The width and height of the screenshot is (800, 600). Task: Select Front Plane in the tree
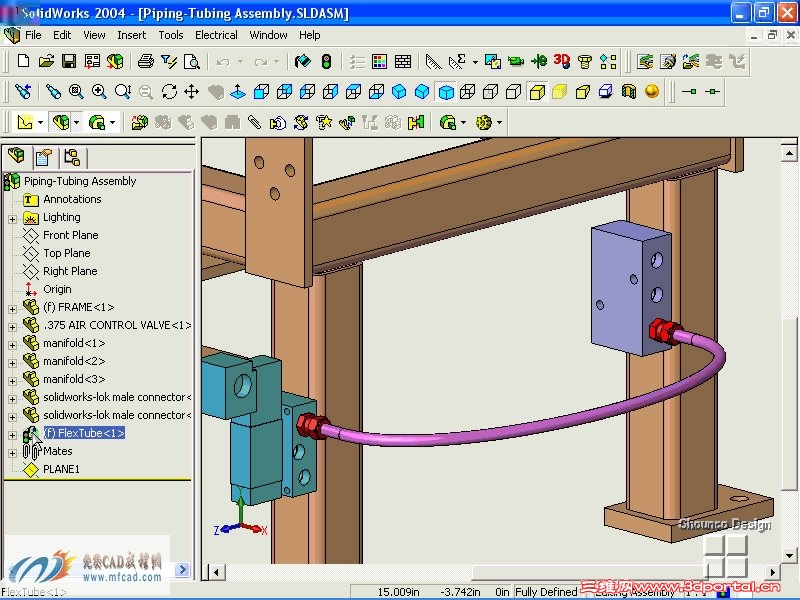click(x=70, y=235)
